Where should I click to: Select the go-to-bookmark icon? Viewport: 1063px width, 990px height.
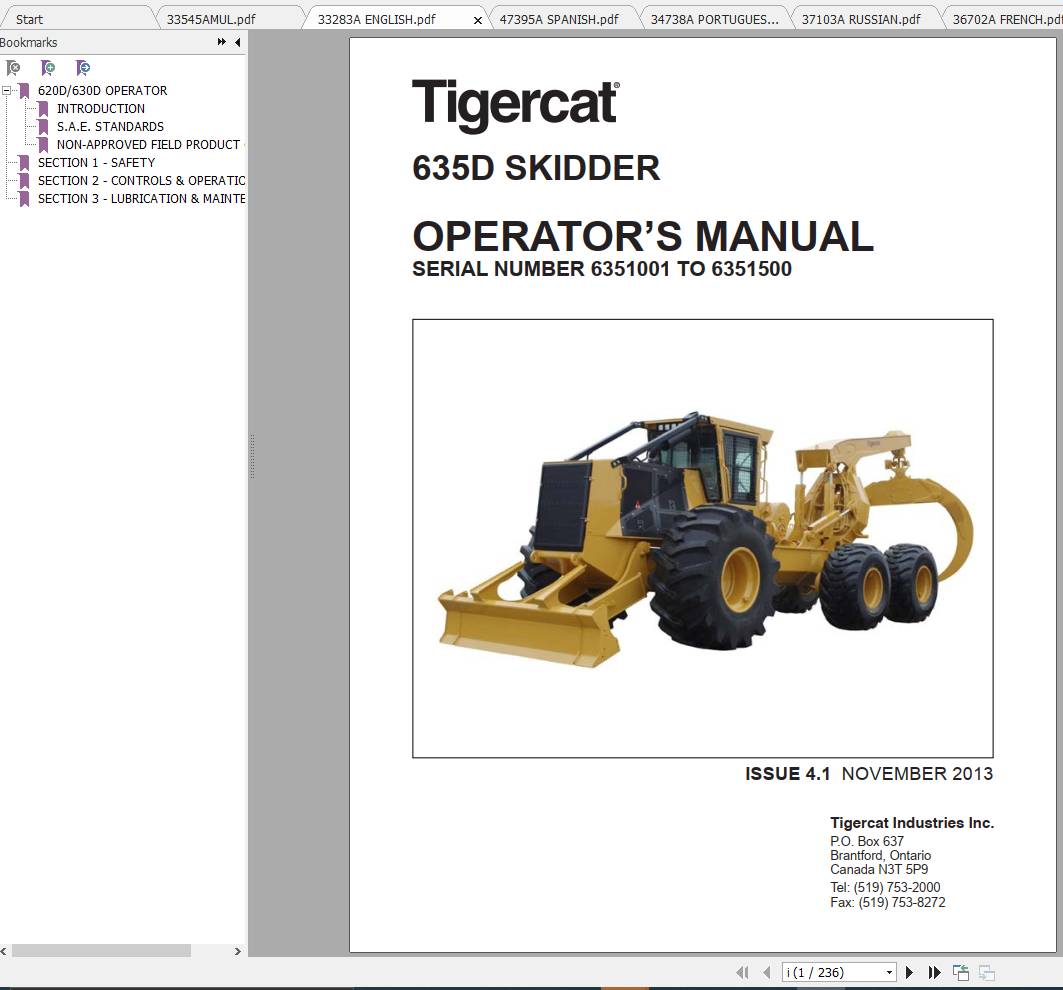point(84,68)
